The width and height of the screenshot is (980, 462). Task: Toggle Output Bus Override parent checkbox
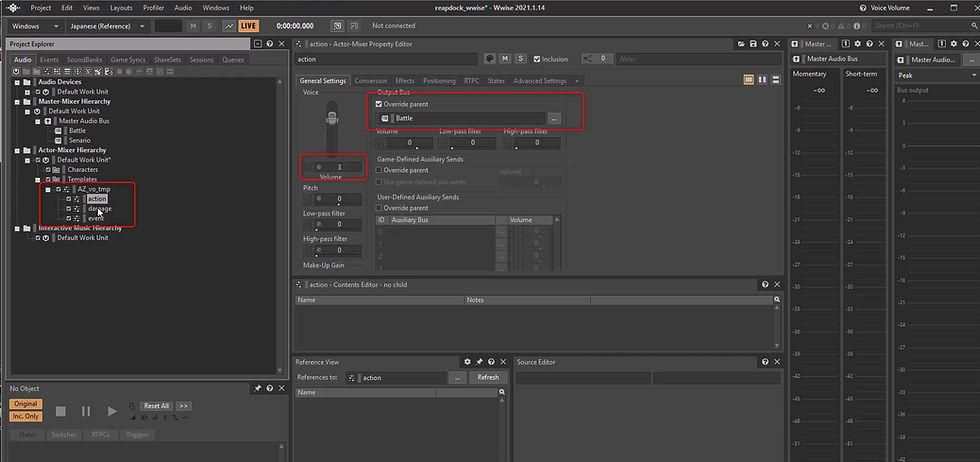coord(378,104)
